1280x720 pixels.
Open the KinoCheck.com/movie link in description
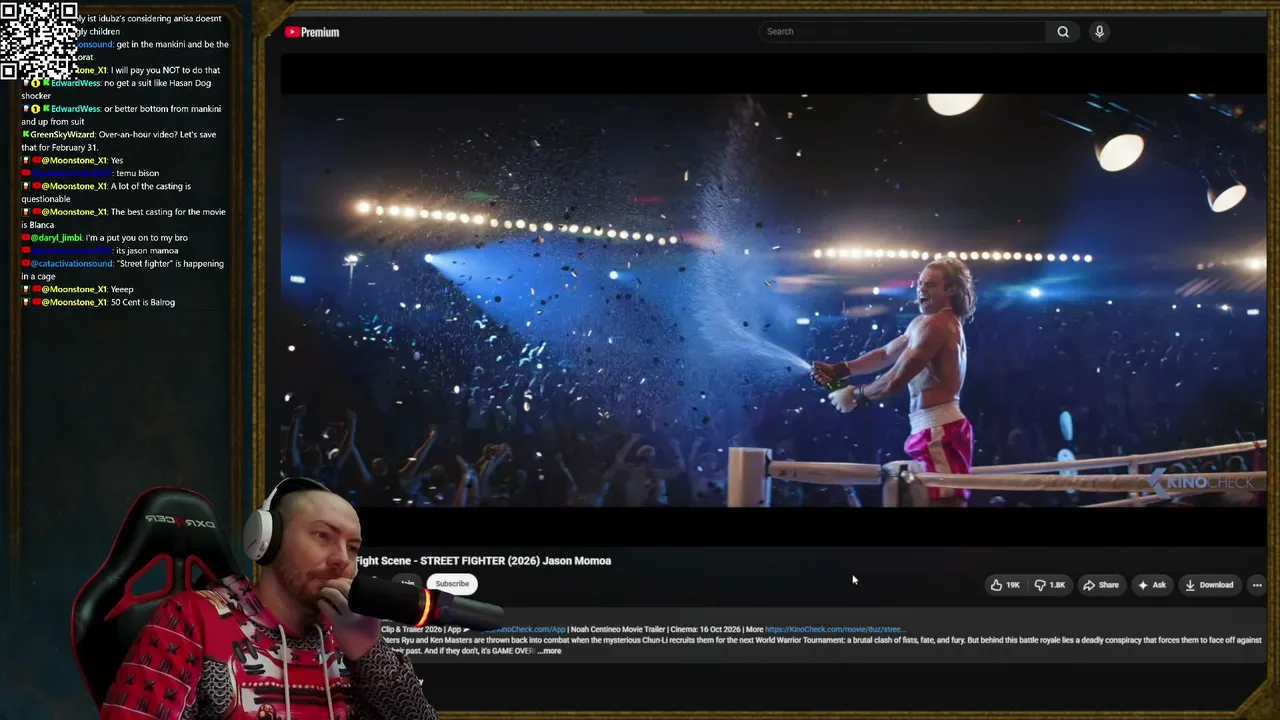(x=835, y=630)
